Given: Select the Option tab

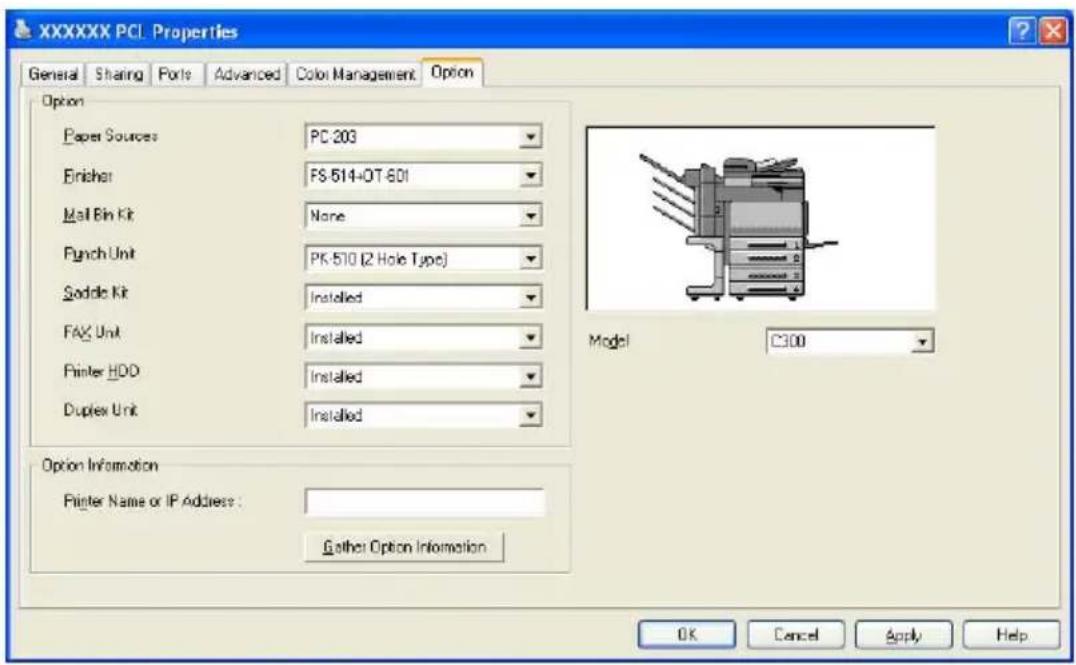Looking at the screenshot, I should click(x=452, y=72).
